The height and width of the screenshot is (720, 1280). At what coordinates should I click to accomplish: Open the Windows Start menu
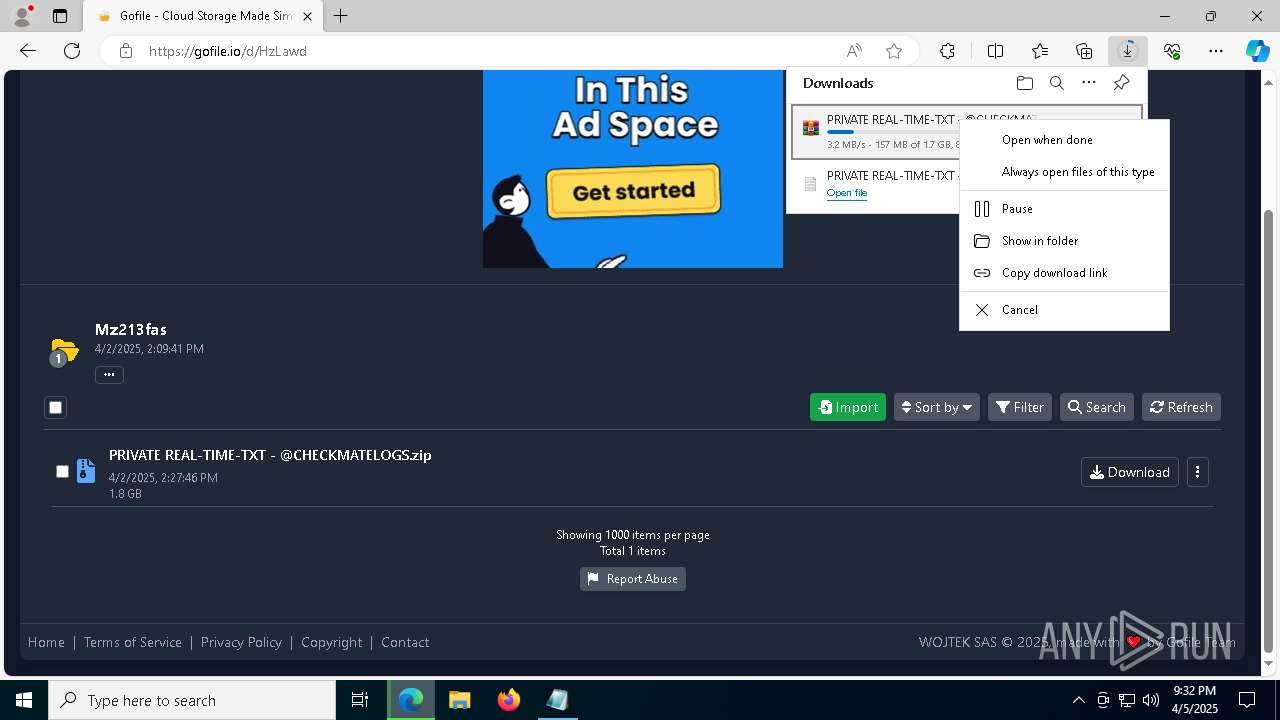(x=24, y=700)
